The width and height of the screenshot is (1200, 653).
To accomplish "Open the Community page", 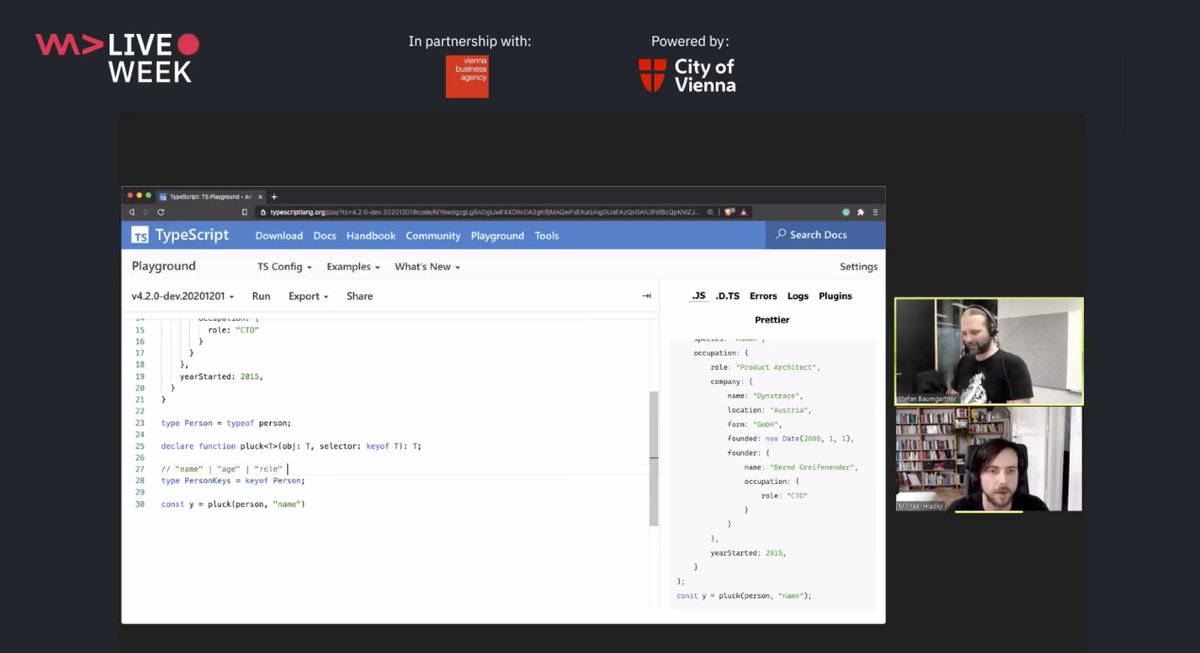I will click(x=433, y=236).
